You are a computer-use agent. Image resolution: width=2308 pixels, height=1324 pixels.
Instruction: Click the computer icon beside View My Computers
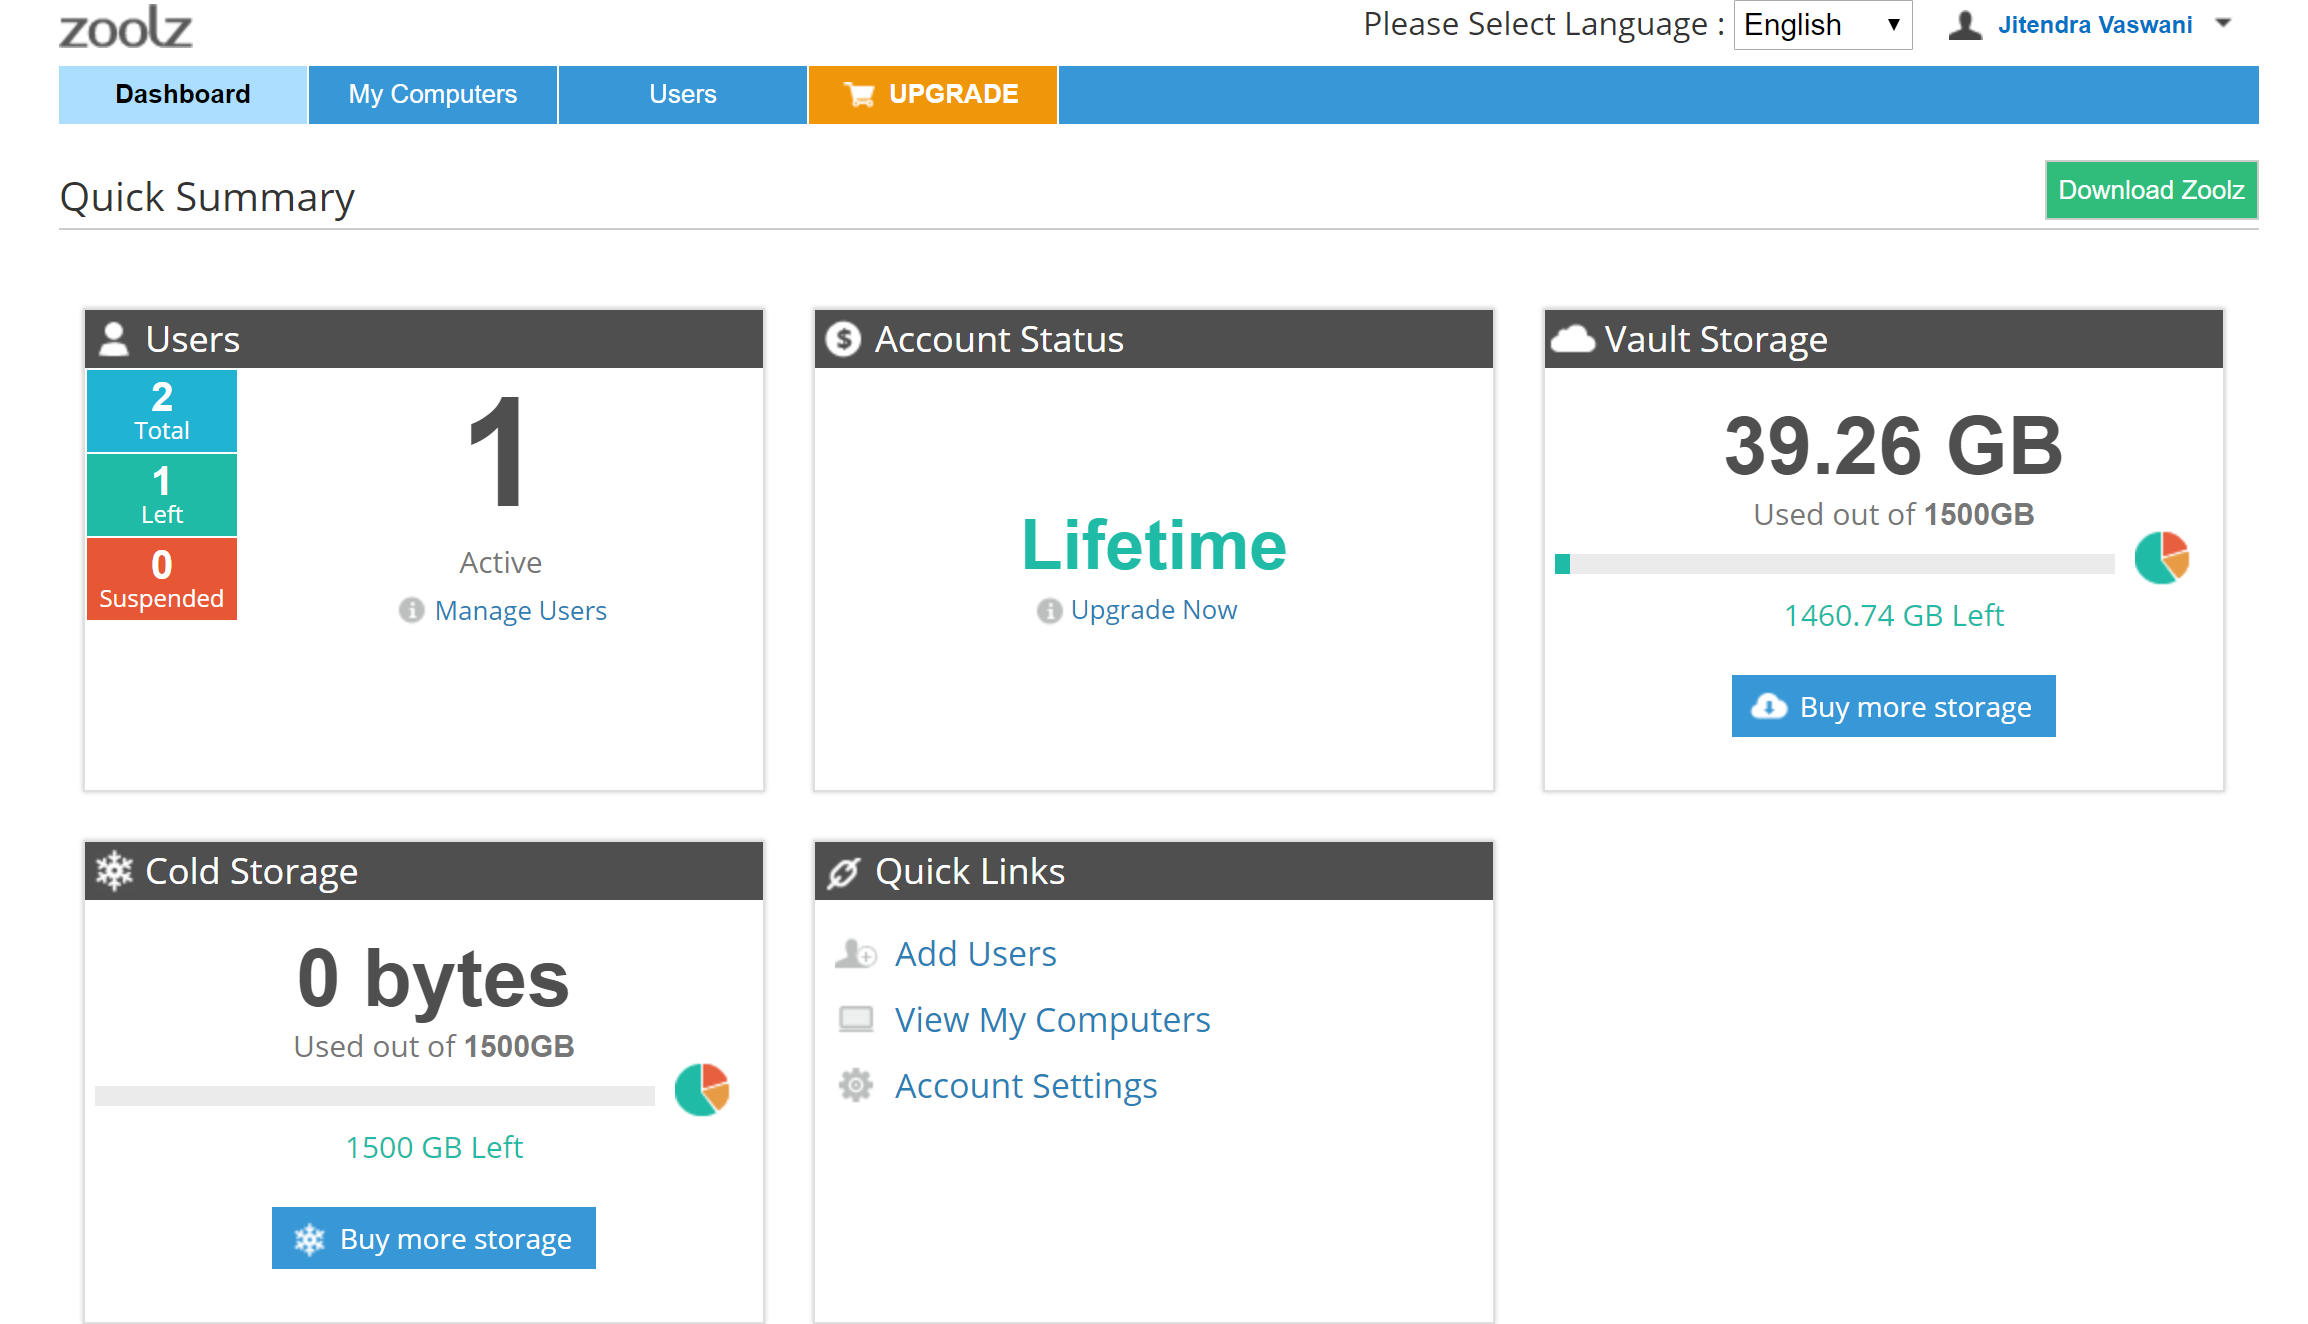point(856,1020)
